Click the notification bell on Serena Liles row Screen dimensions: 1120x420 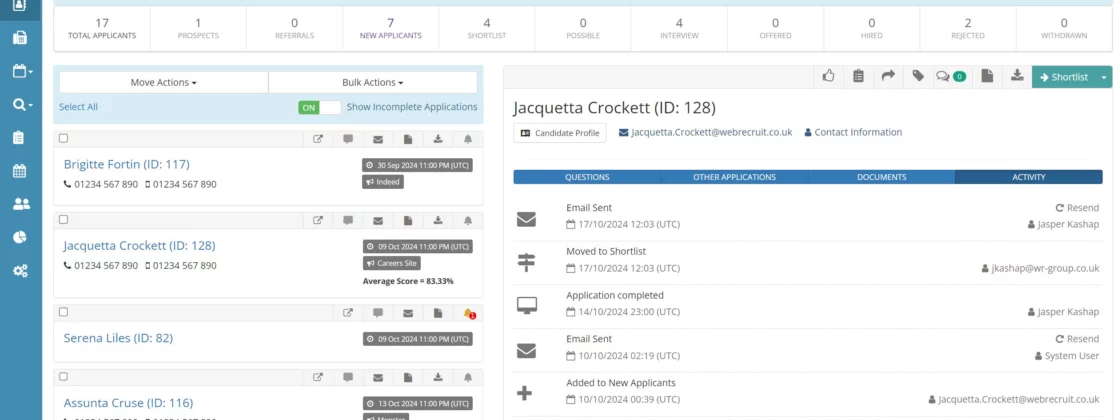(469, 313)
